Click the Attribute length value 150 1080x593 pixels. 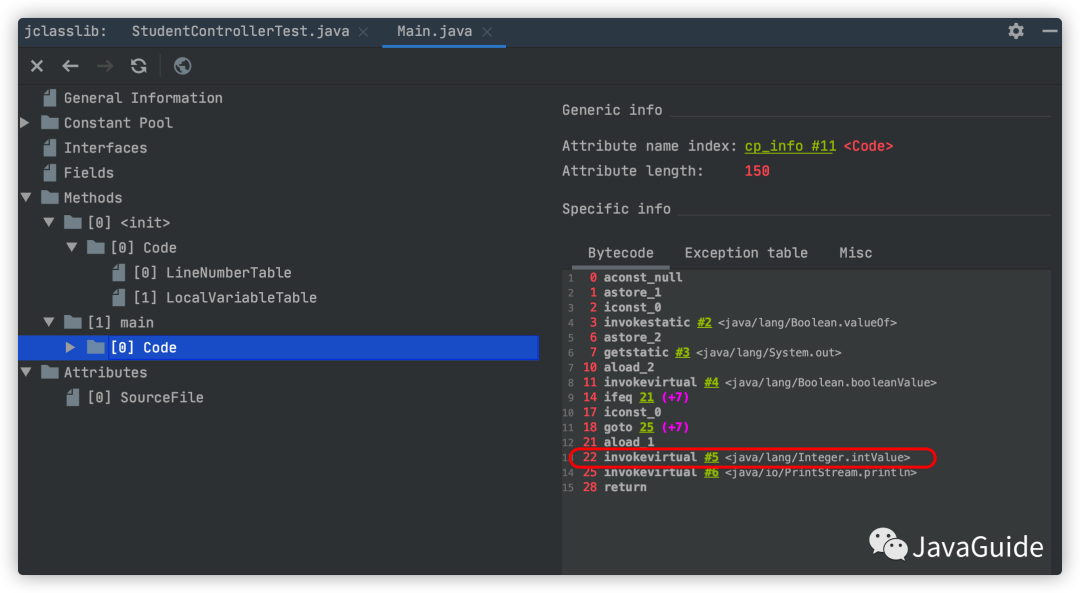click(756, 171)
